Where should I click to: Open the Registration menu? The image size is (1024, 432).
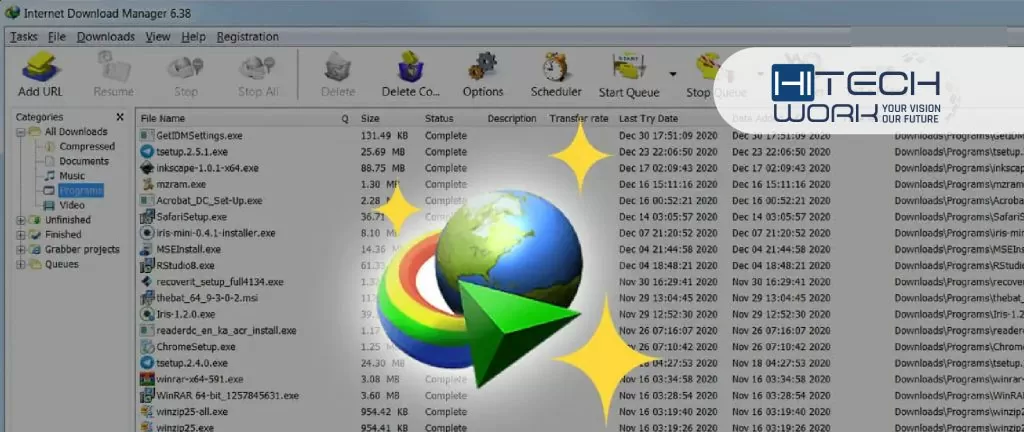coord(248,37)
